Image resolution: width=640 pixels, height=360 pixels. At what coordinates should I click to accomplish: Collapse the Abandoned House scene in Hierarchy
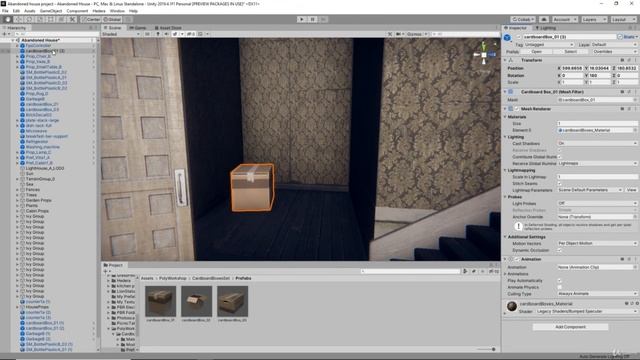coord(13,40)
